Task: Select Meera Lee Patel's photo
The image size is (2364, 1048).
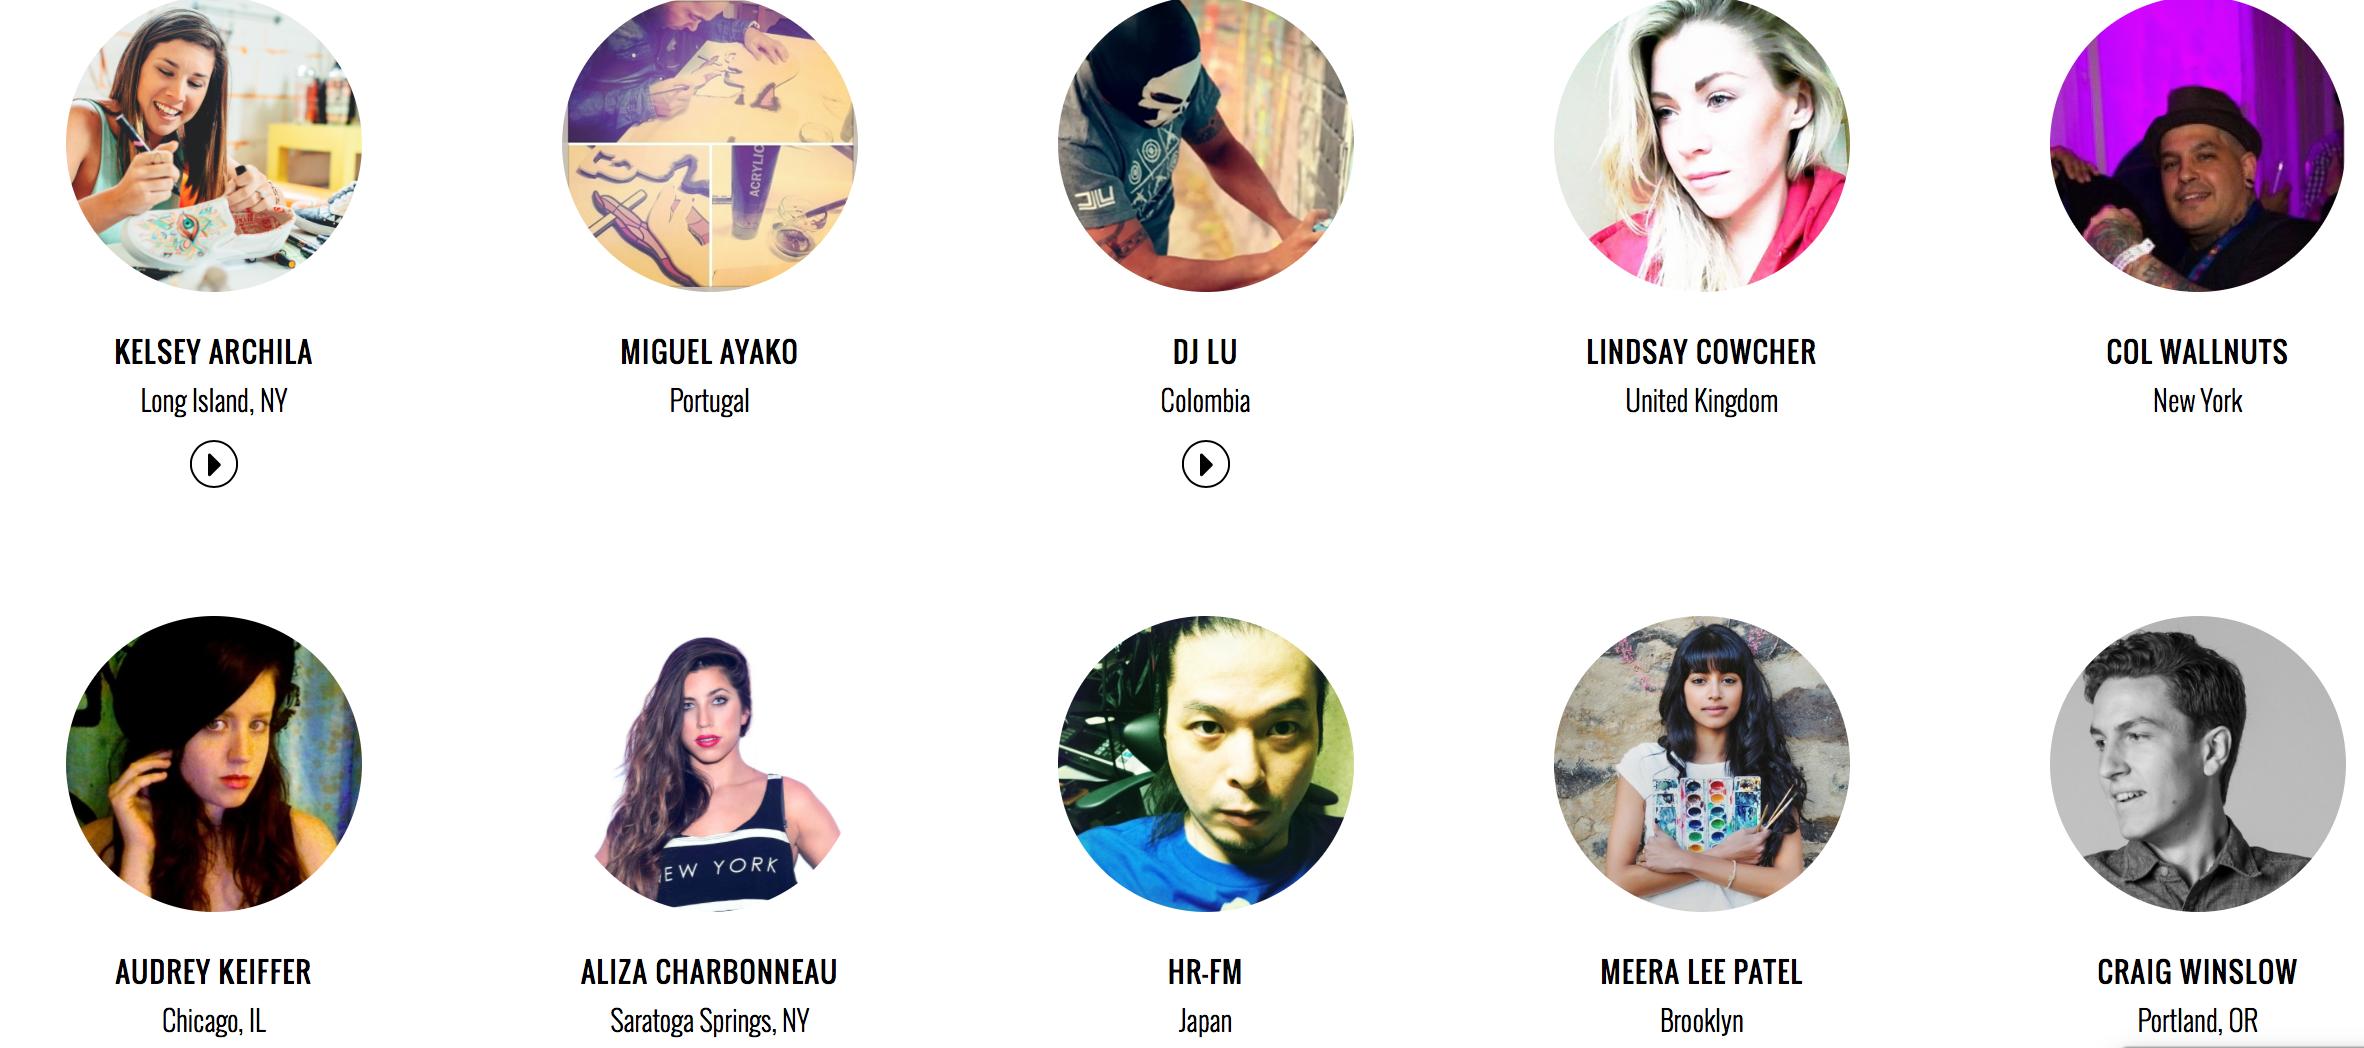Action: [1702, 764]
